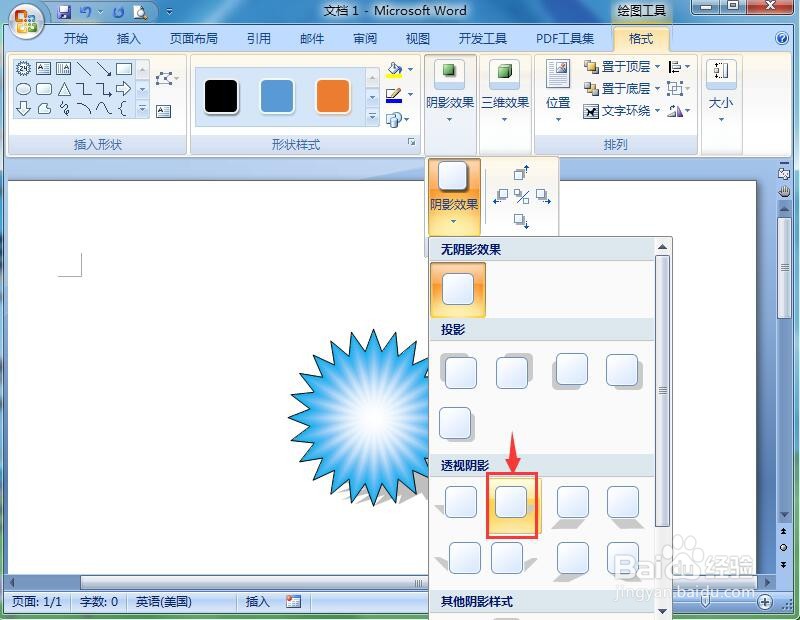The height and width of the screenshot is (620, 800).
Task: Open the PDF工具集 tab
Action: pyautogui.click(x=565, y=39)
